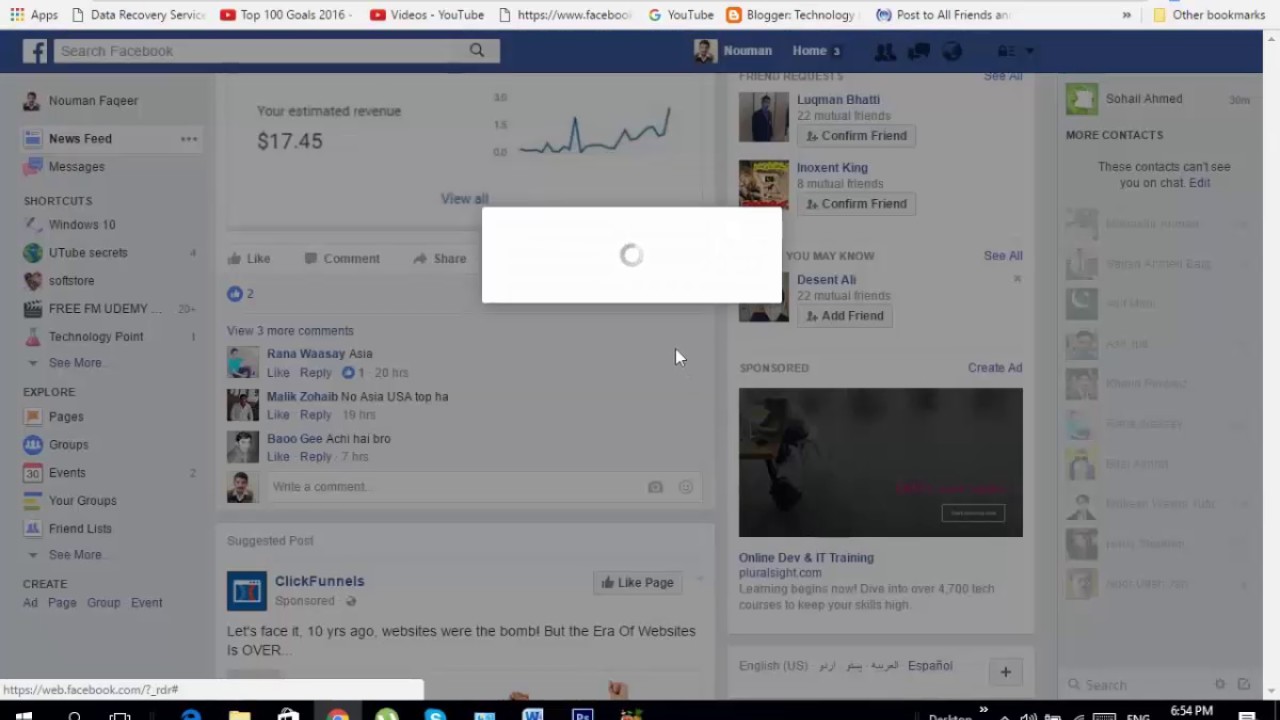Open ClickFunnels post options arrow
Screen dimensions: 1280x720
(x=700, y=579)
